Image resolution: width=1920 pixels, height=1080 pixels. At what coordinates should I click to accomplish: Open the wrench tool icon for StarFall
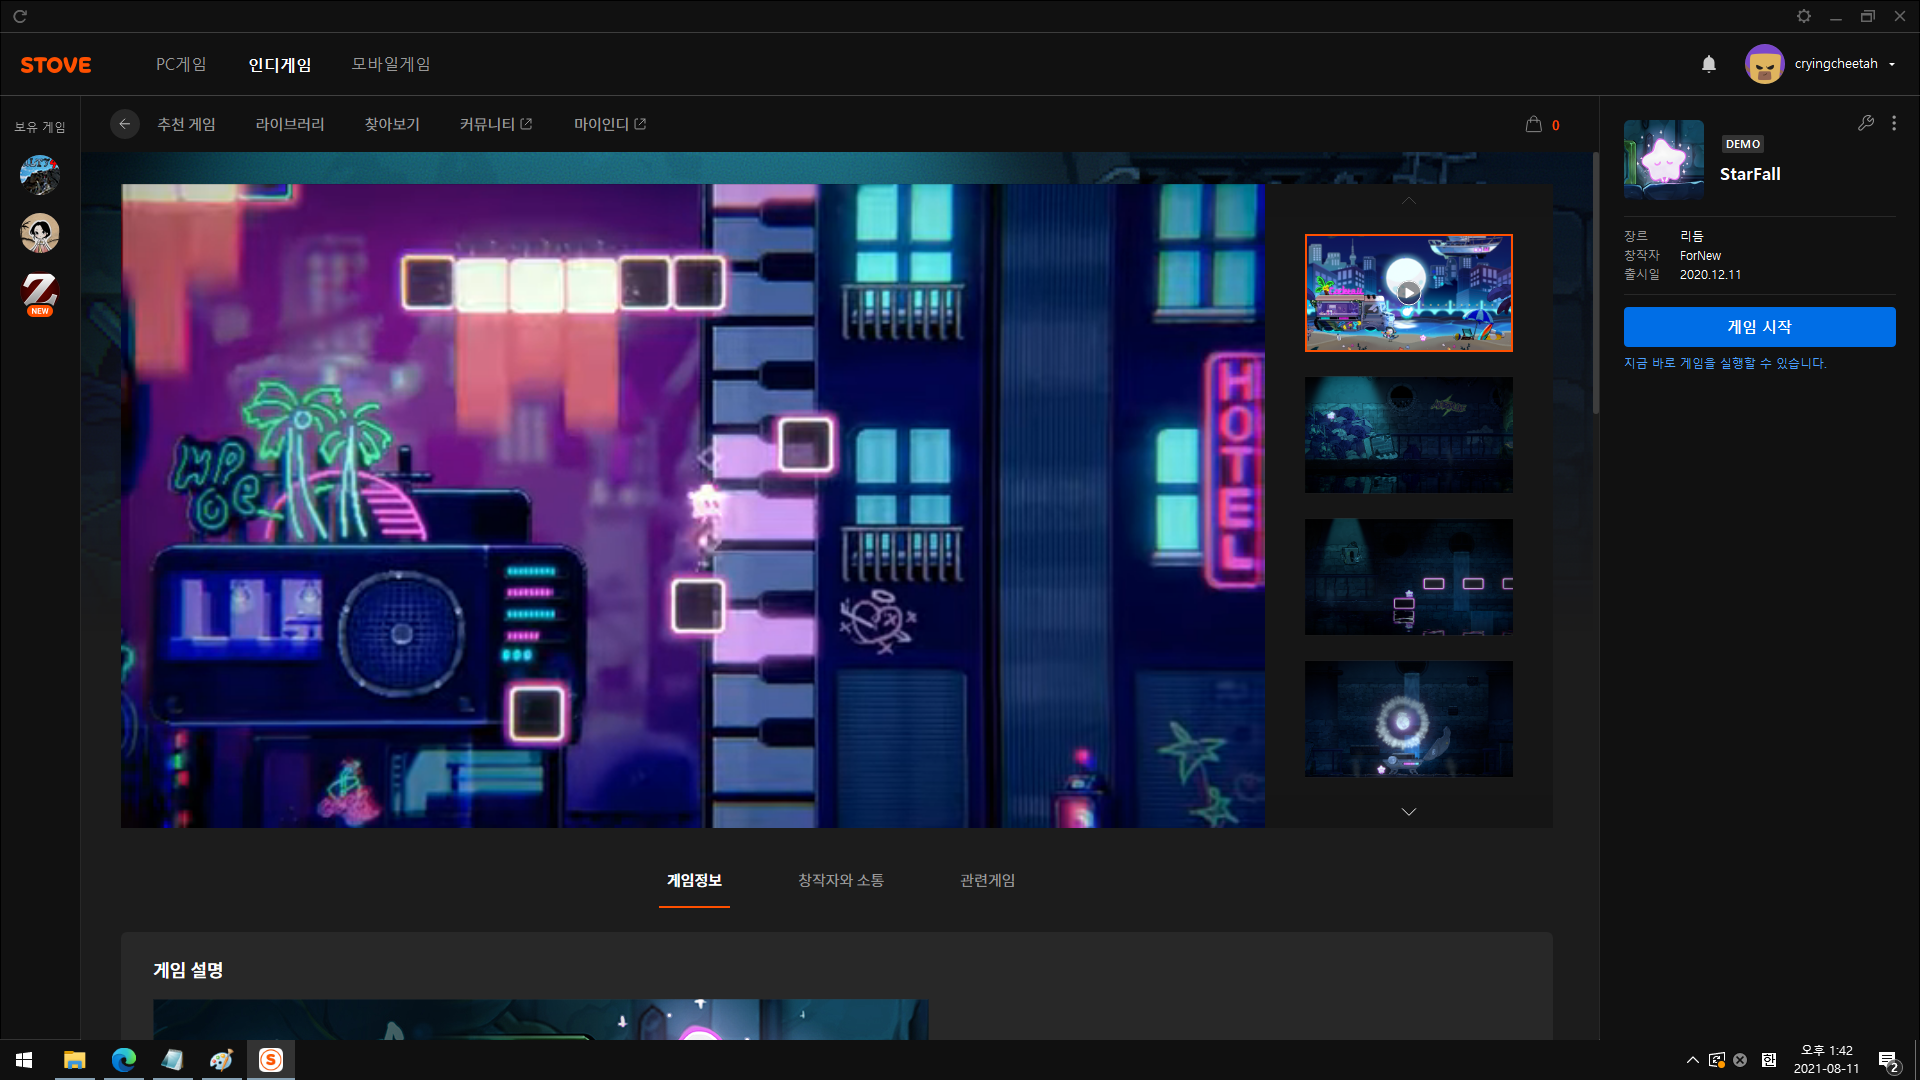point(1866,123)
